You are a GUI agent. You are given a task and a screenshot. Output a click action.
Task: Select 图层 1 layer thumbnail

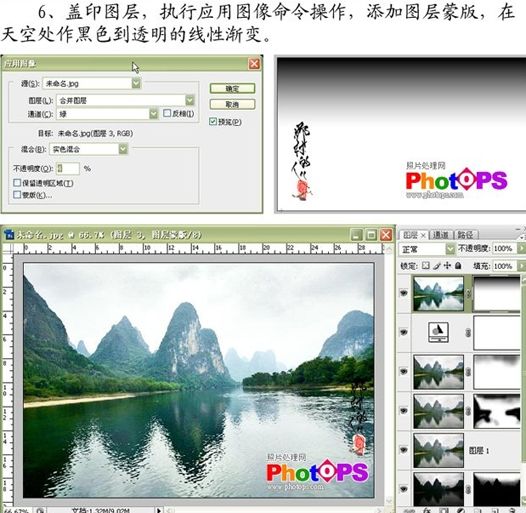coord(438,450)
